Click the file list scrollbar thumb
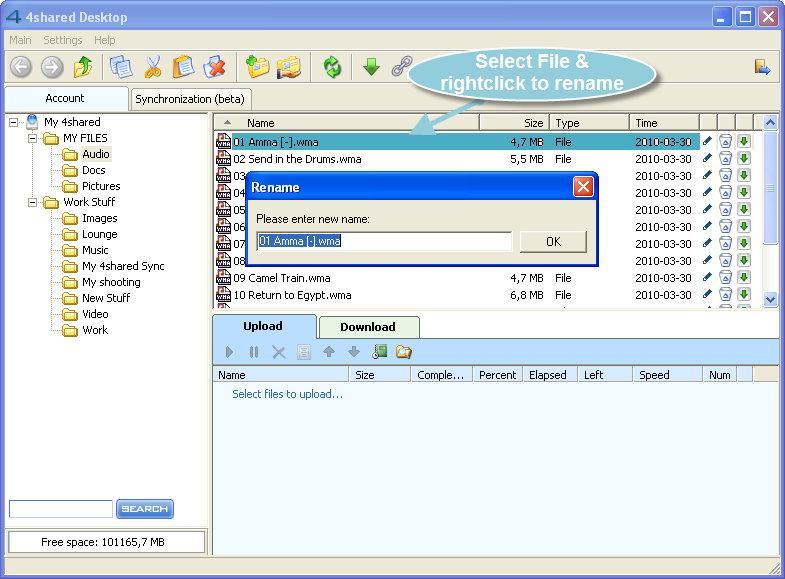This screenshot has width=785, height=579. [x=770, y=188]
